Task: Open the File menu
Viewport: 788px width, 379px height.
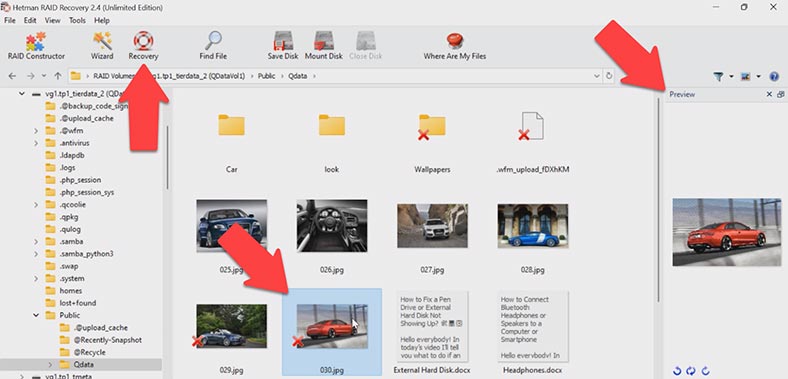Action: tap(10, 21)
